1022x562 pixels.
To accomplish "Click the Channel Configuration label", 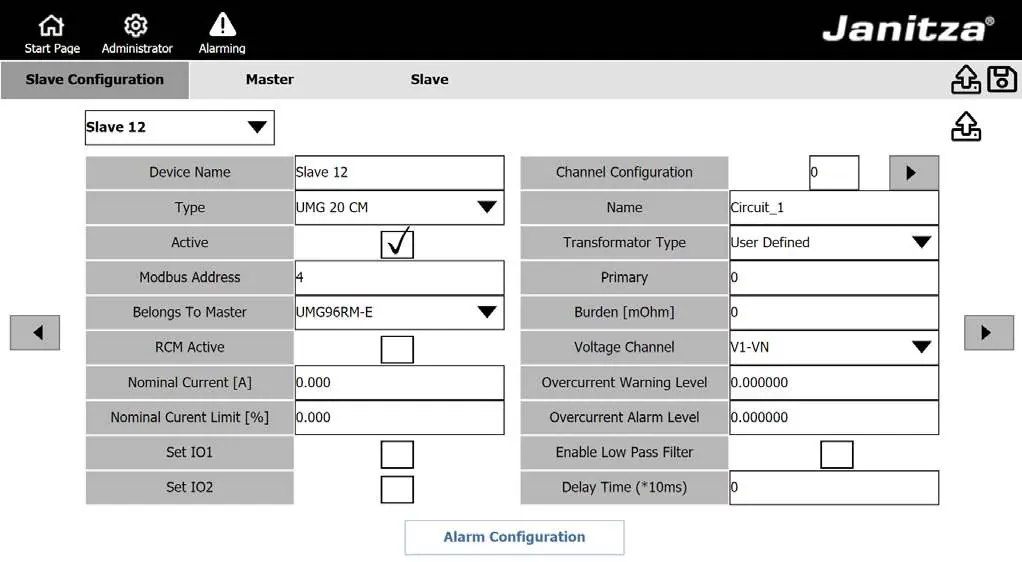I will click(x=624, y=172).
